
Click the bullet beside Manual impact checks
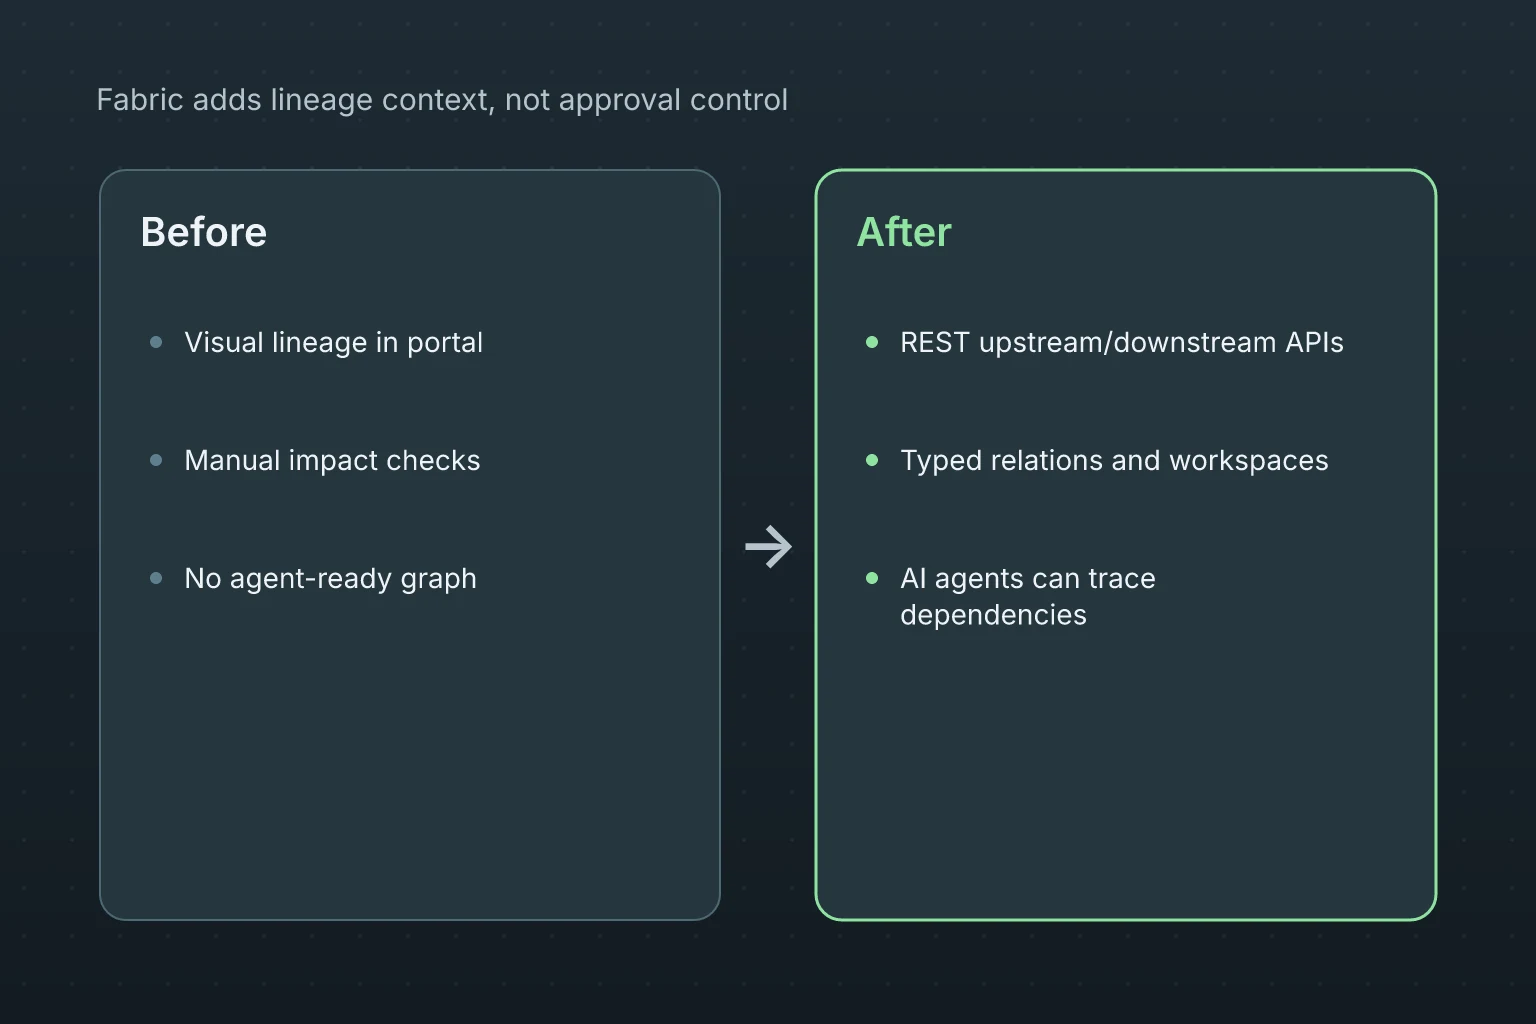tap(156, 460)
